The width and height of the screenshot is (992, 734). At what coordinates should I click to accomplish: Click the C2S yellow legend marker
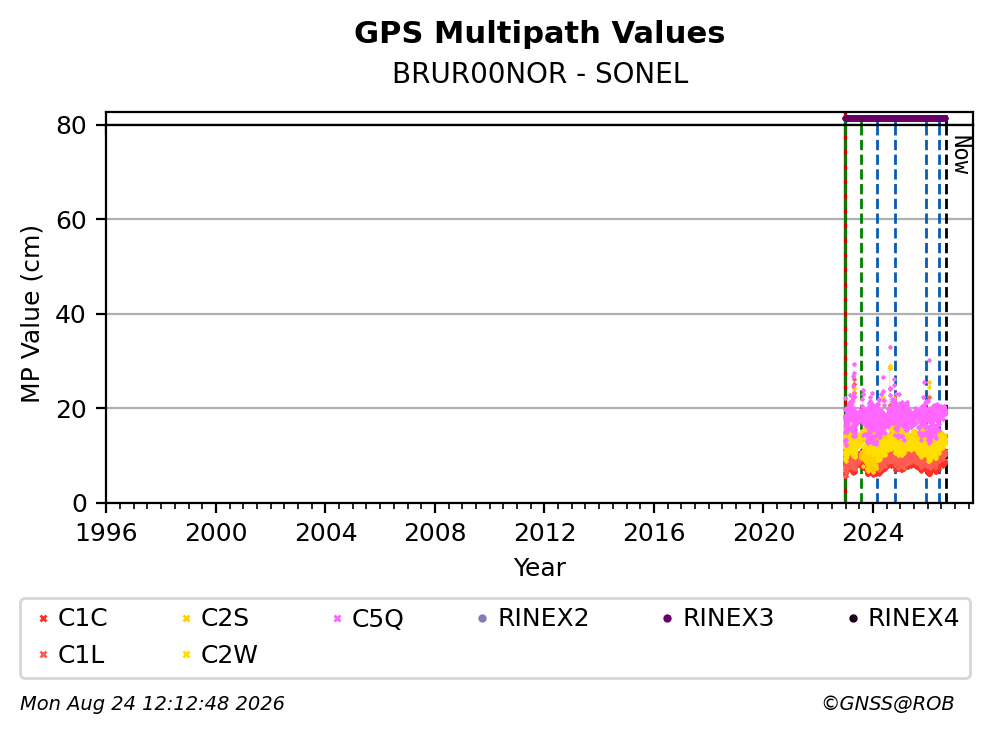click(186, 619)
